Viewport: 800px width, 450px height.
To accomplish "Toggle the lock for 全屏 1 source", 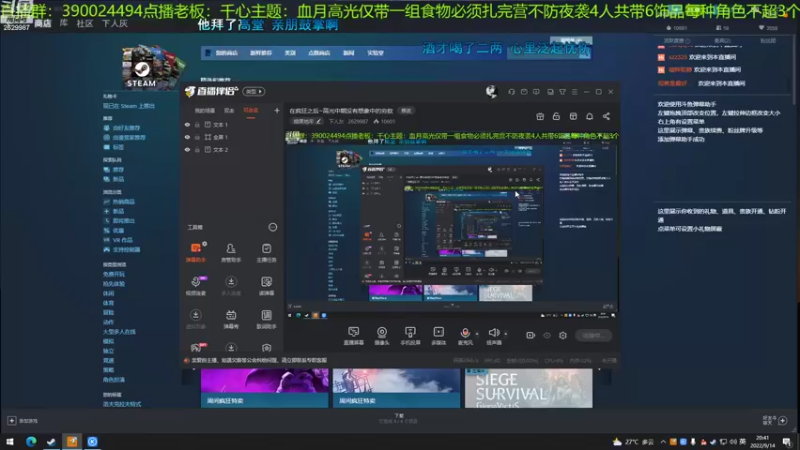I will [x=197, y=137].
